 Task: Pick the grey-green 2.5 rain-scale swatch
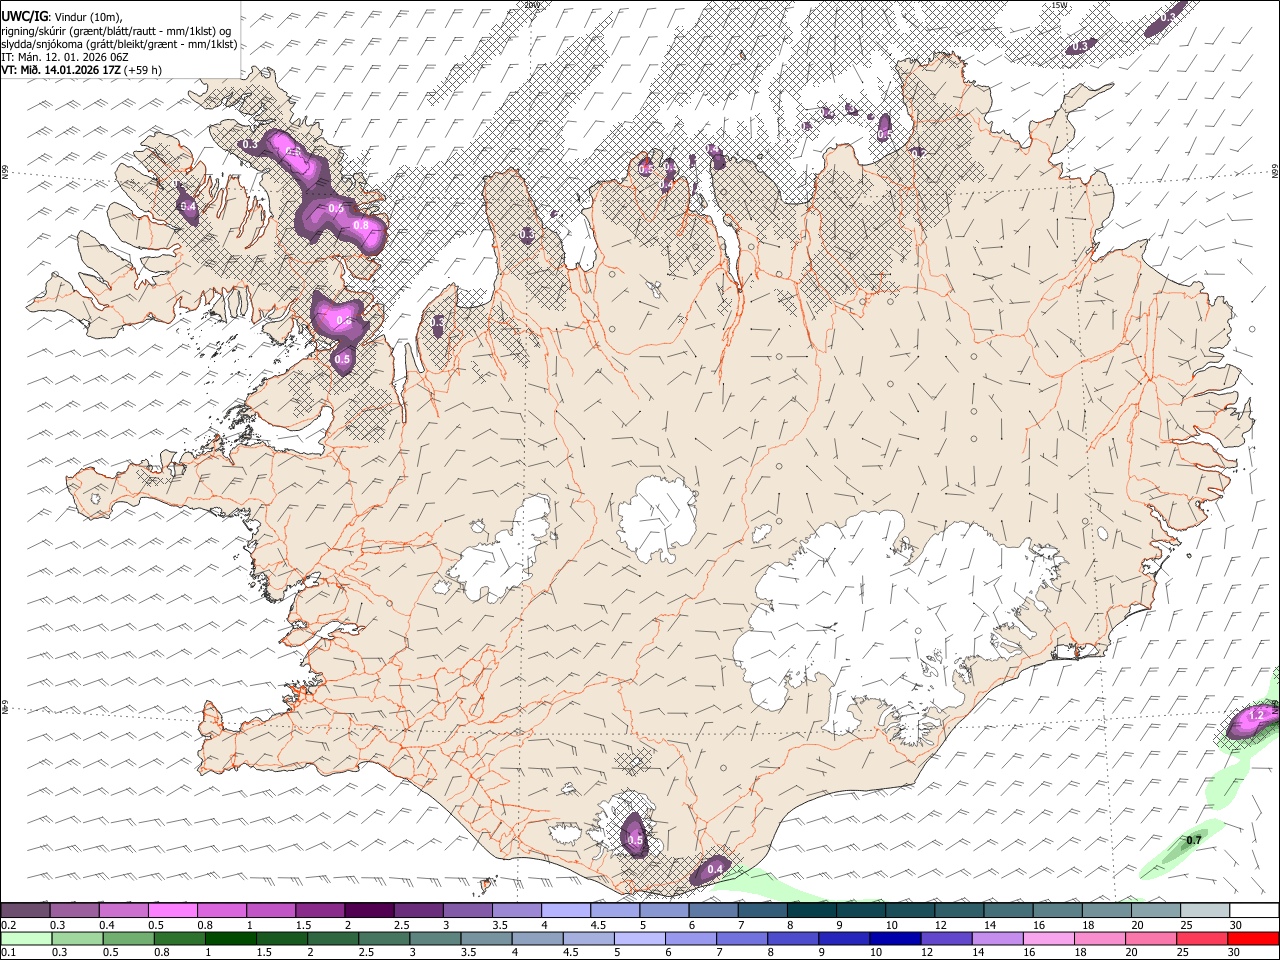click(x=384, y=939)
